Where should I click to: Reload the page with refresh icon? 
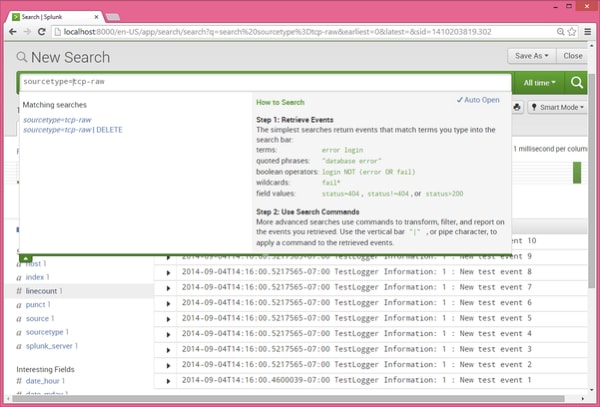[42, 32]
